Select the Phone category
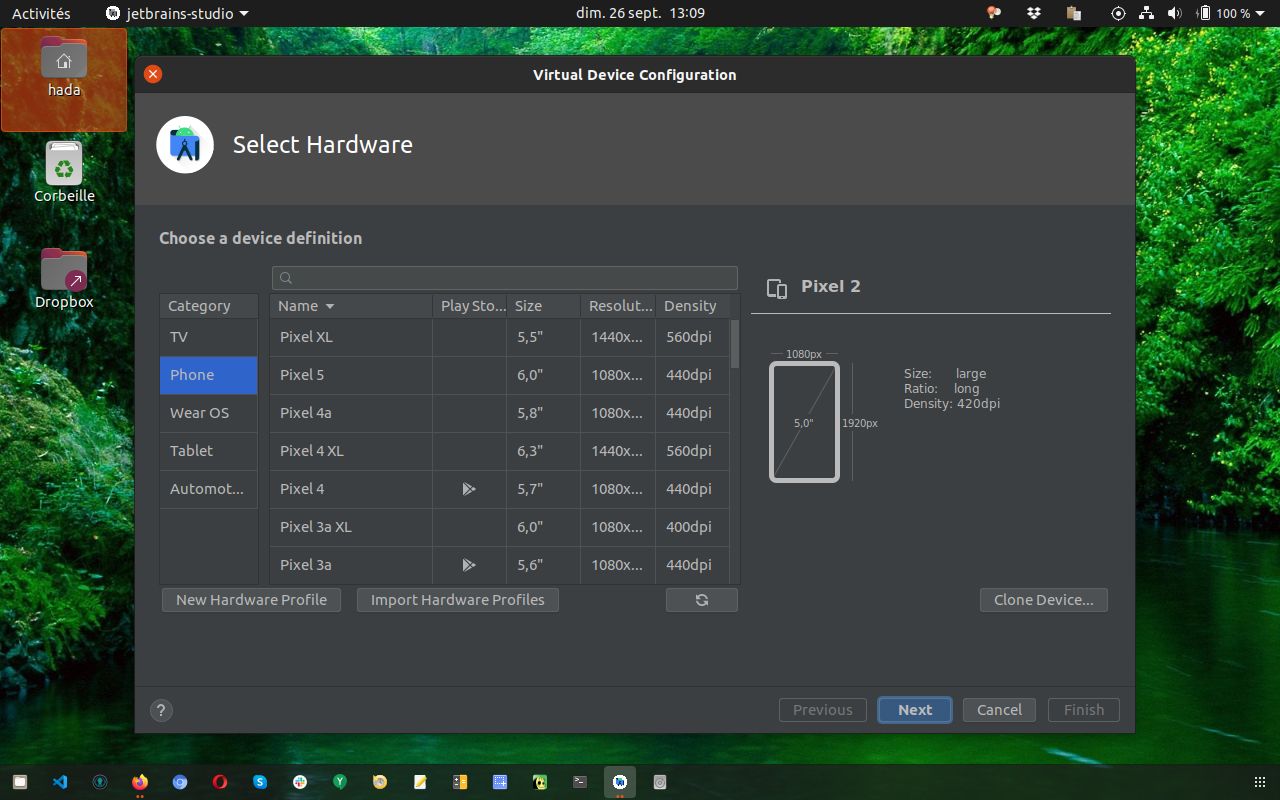The image size is (1280, 800). pos(209,375)
